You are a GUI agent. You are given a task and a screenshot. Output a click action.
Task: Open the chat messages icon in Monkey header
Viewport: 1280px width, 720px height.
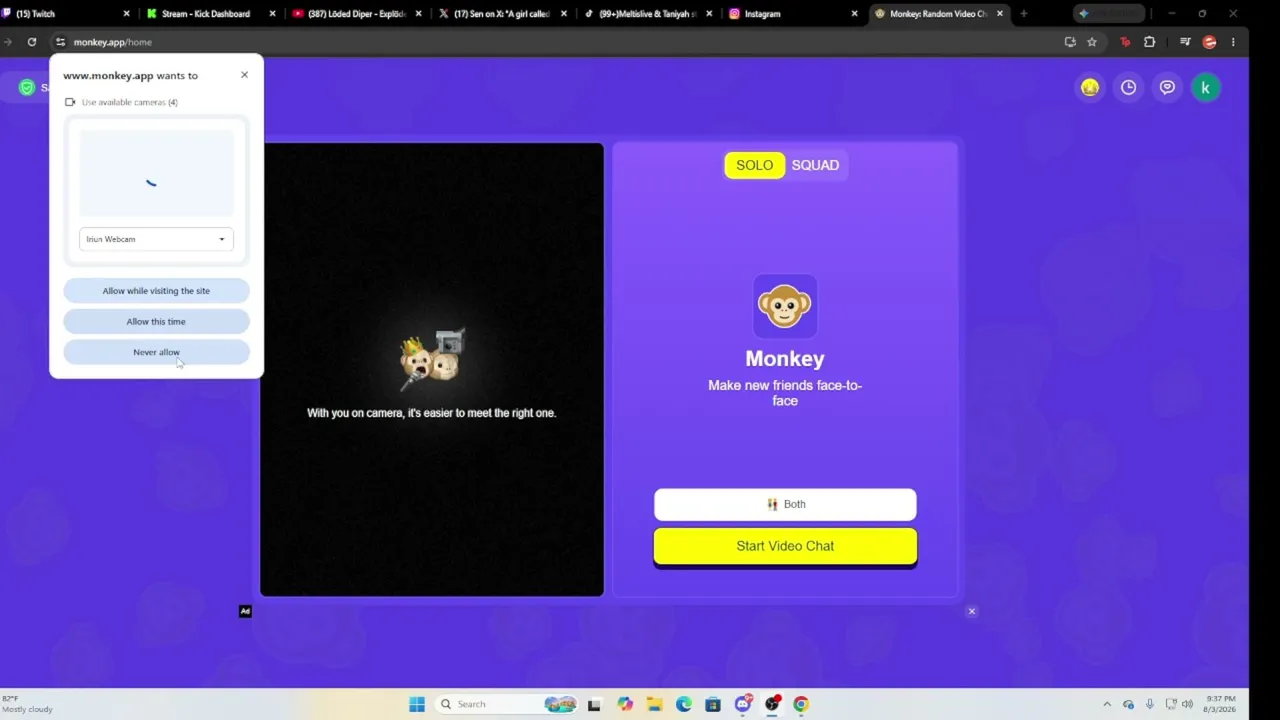point(1167,88)
